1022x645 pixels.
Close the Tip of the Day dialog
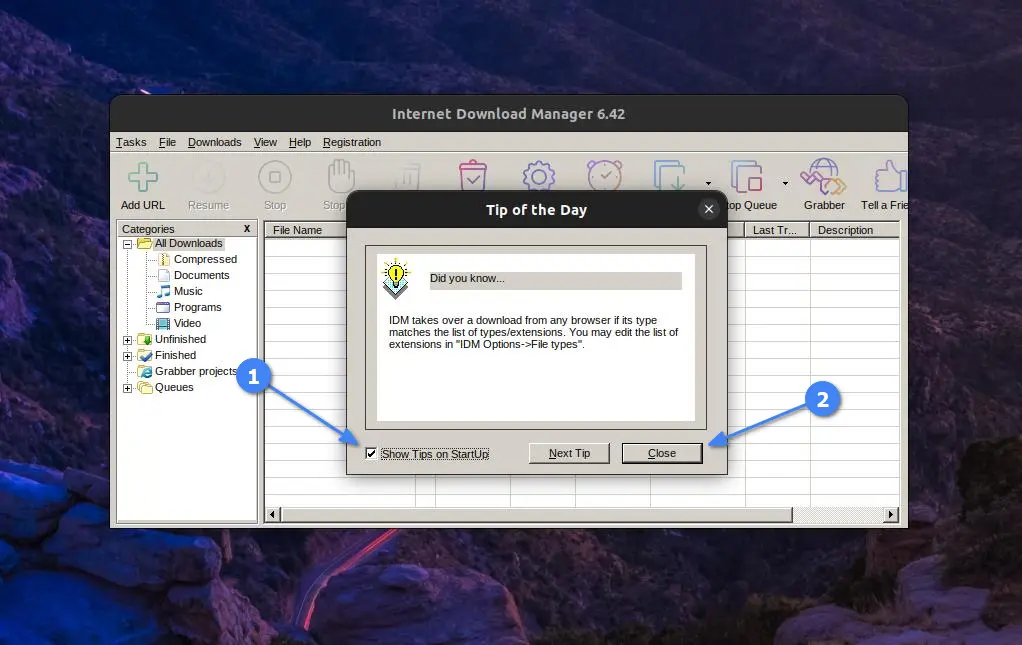pos(662,453)
